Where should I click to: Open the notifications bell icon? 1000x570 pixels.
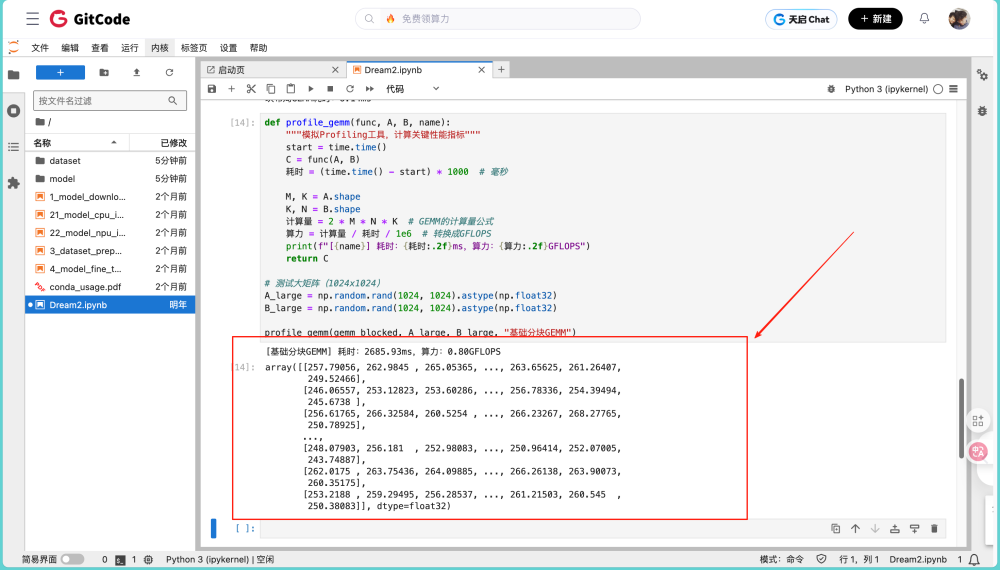click(x=924, y=18)
